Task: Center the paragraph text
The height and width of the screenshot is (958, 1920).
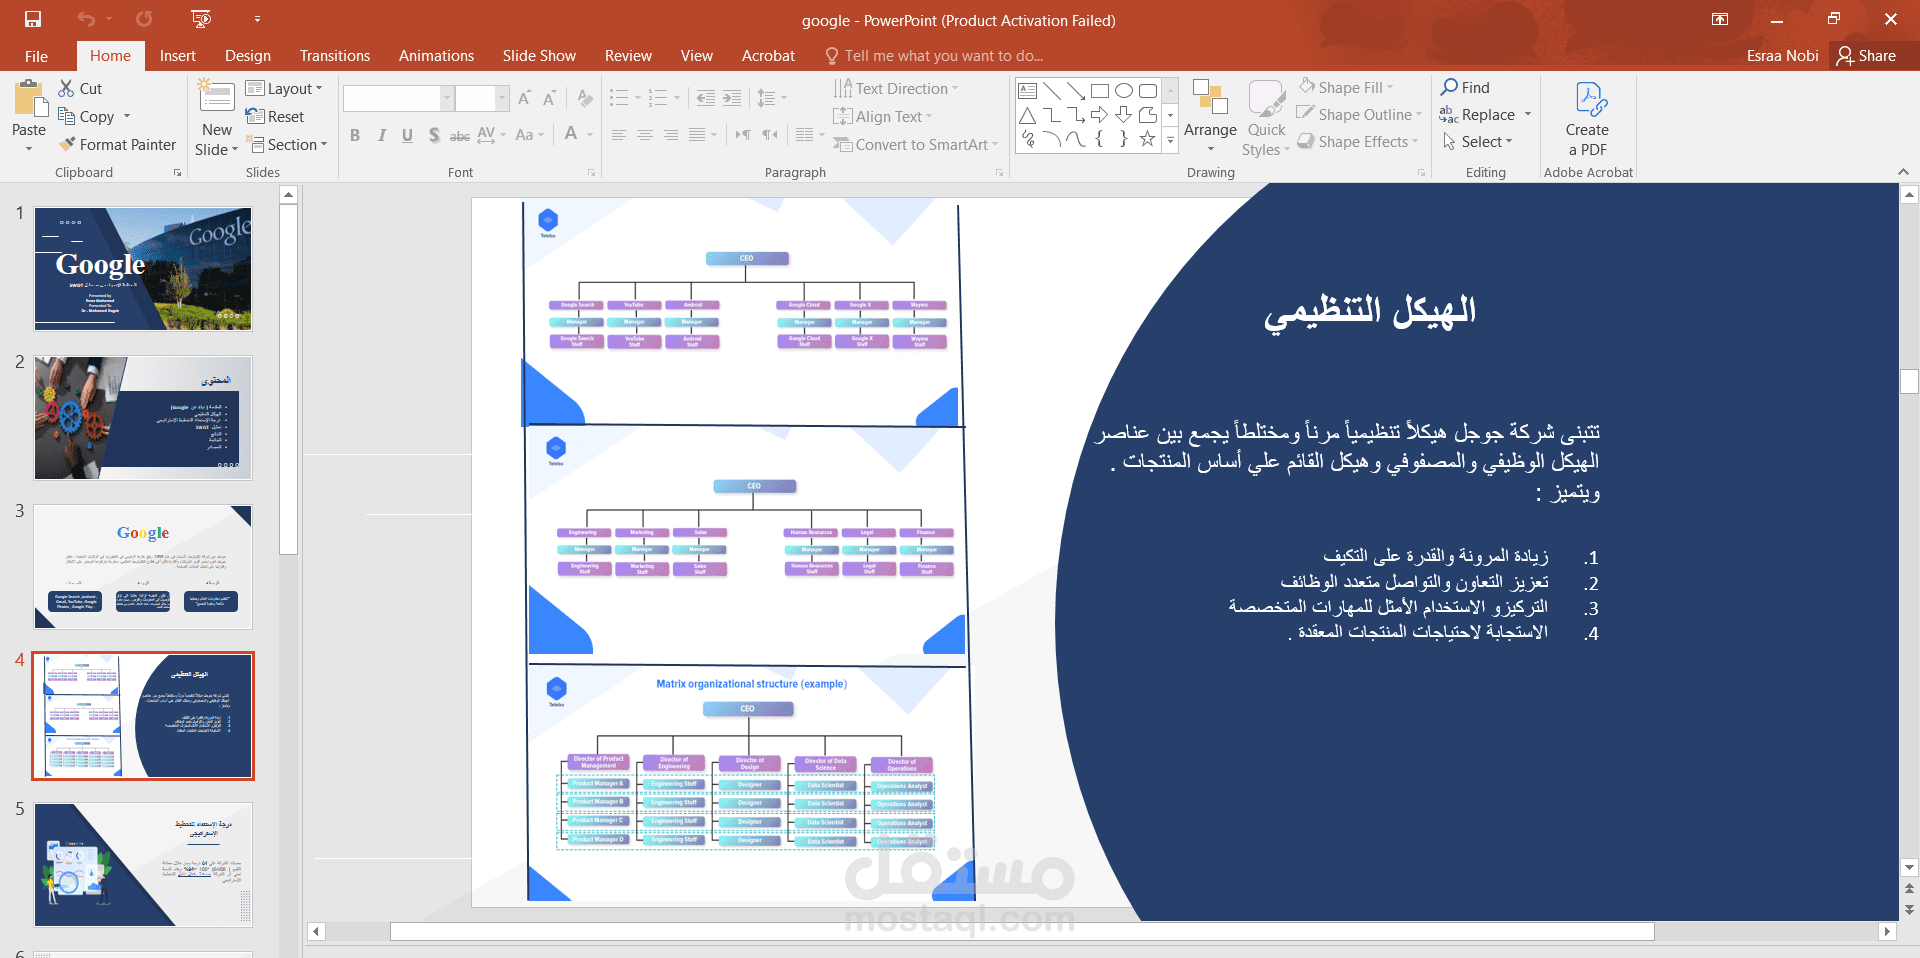Action: click(645, 135)
